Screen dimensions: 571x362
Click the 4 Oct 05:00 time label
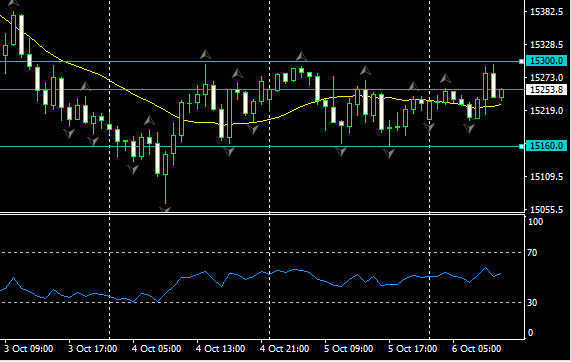(x=157, y=349)
